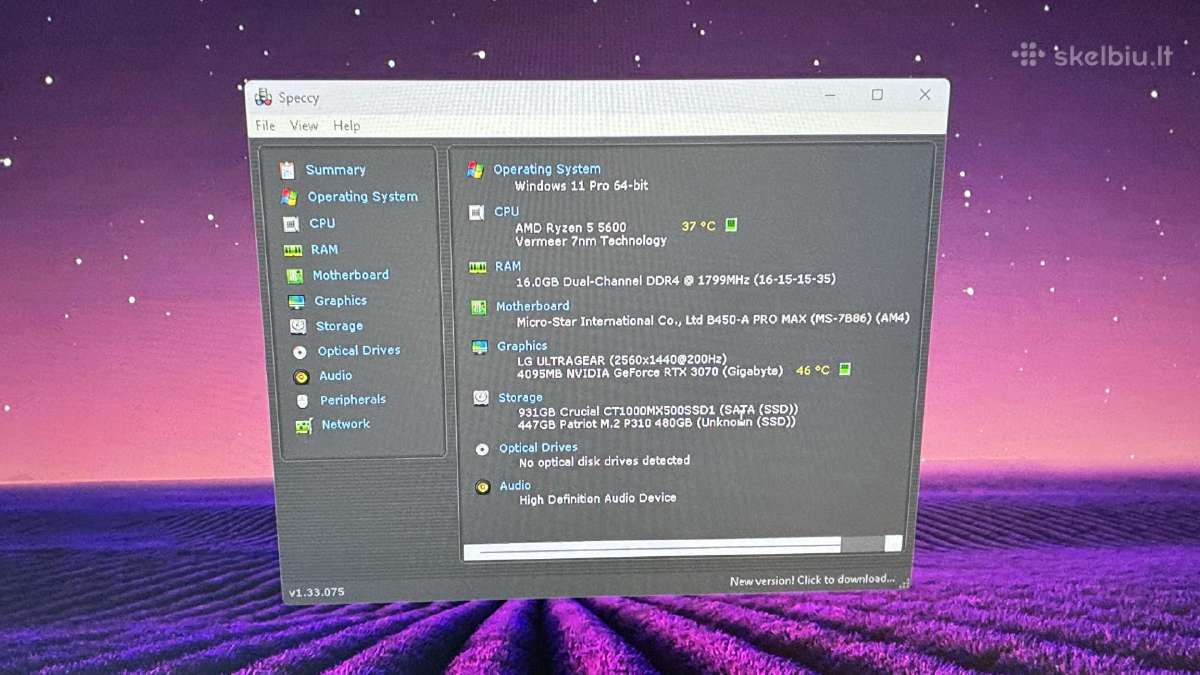Viewport: 1200px width, 675px height.
Task: Click the Speccy app icon in title bar
Action: 263,97
